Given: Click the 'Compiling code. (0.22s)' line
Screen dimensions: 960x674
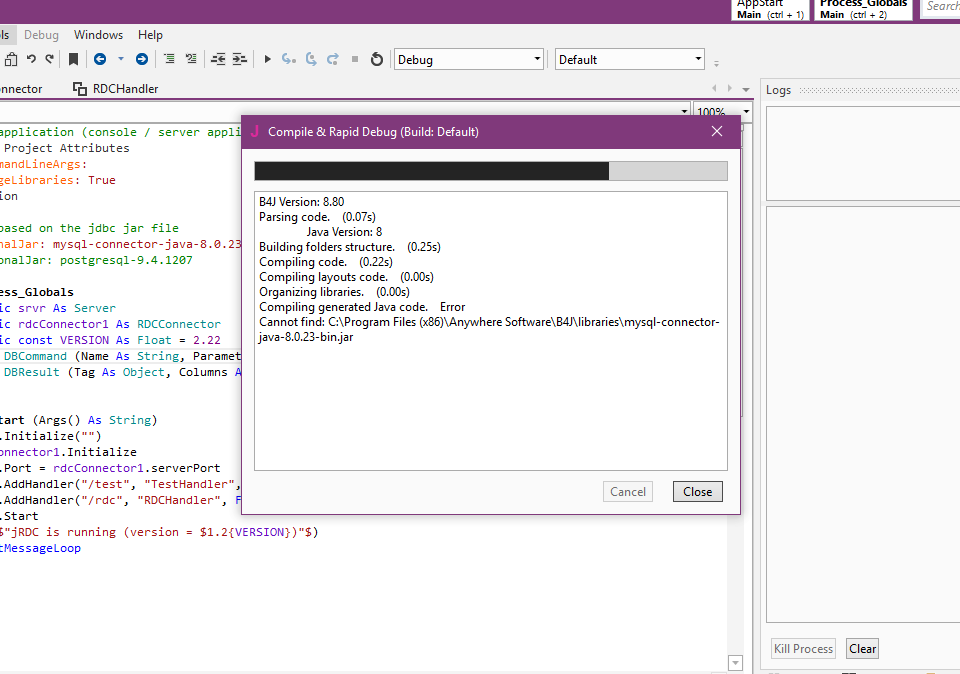Looking at the screenshot, I should coord(326,261).
